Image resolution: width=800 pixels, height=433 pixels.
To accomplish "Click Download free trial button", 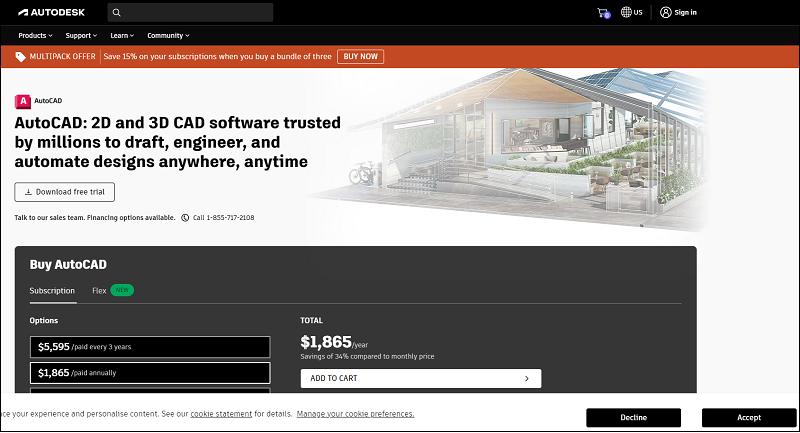I will pos(64,192).
